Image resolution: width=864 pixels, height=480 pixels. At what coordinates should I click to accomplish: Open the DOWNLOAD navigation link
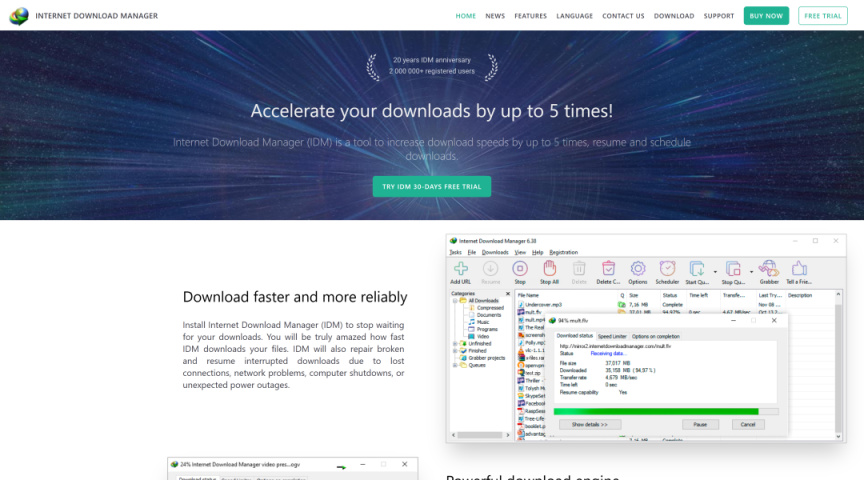pyautogui.click(x=674, y=16)
